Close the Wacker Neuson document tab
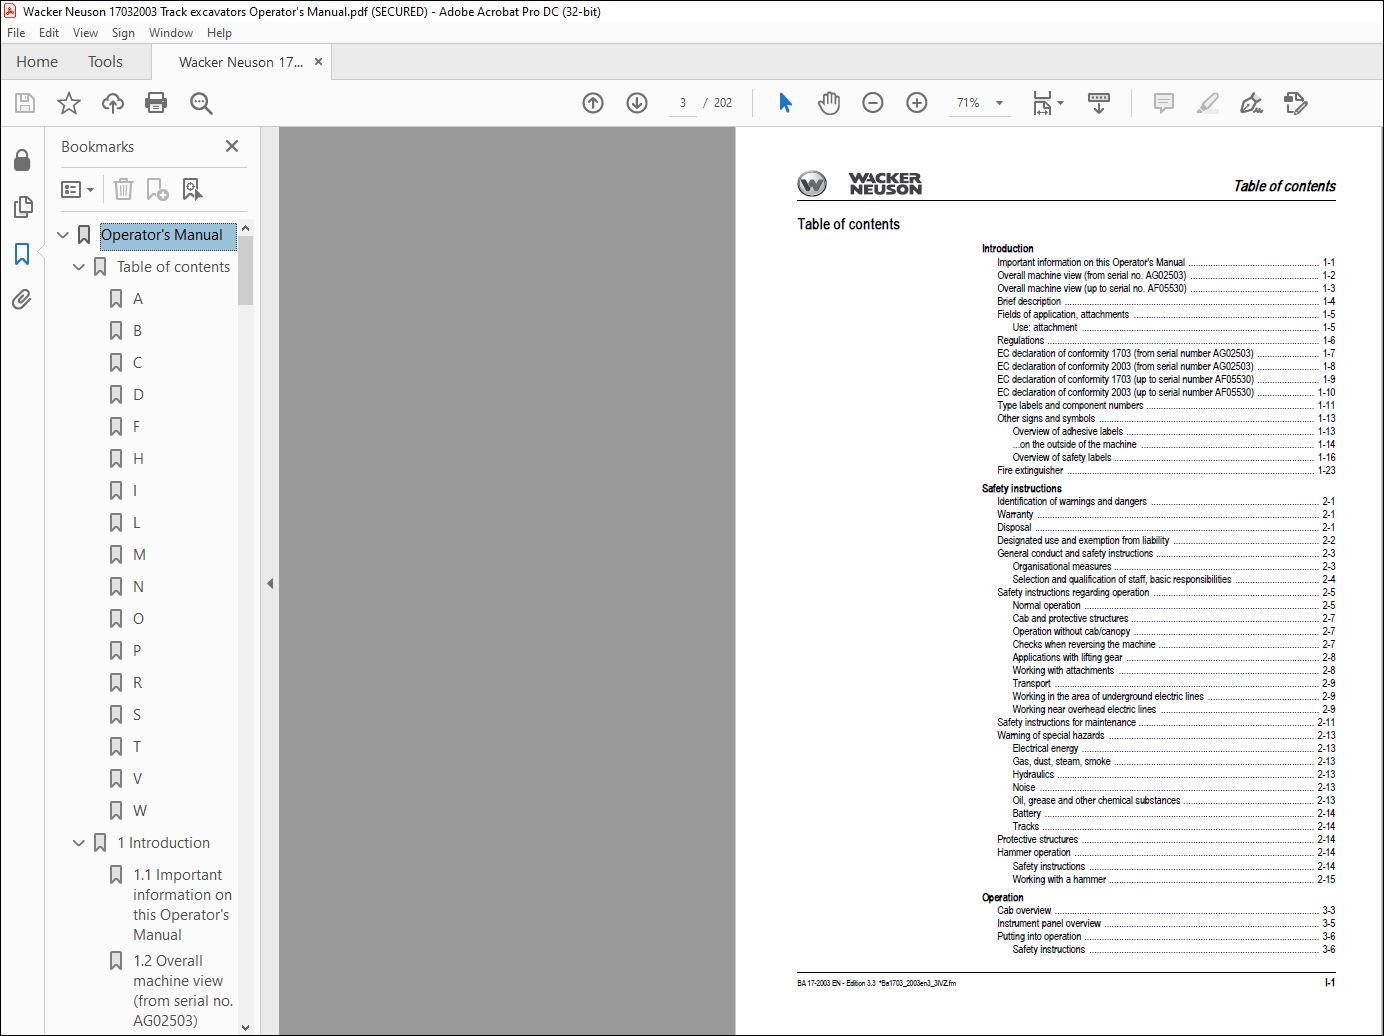Screen dimensions: 1384x1036 click(x=318, y=62)
